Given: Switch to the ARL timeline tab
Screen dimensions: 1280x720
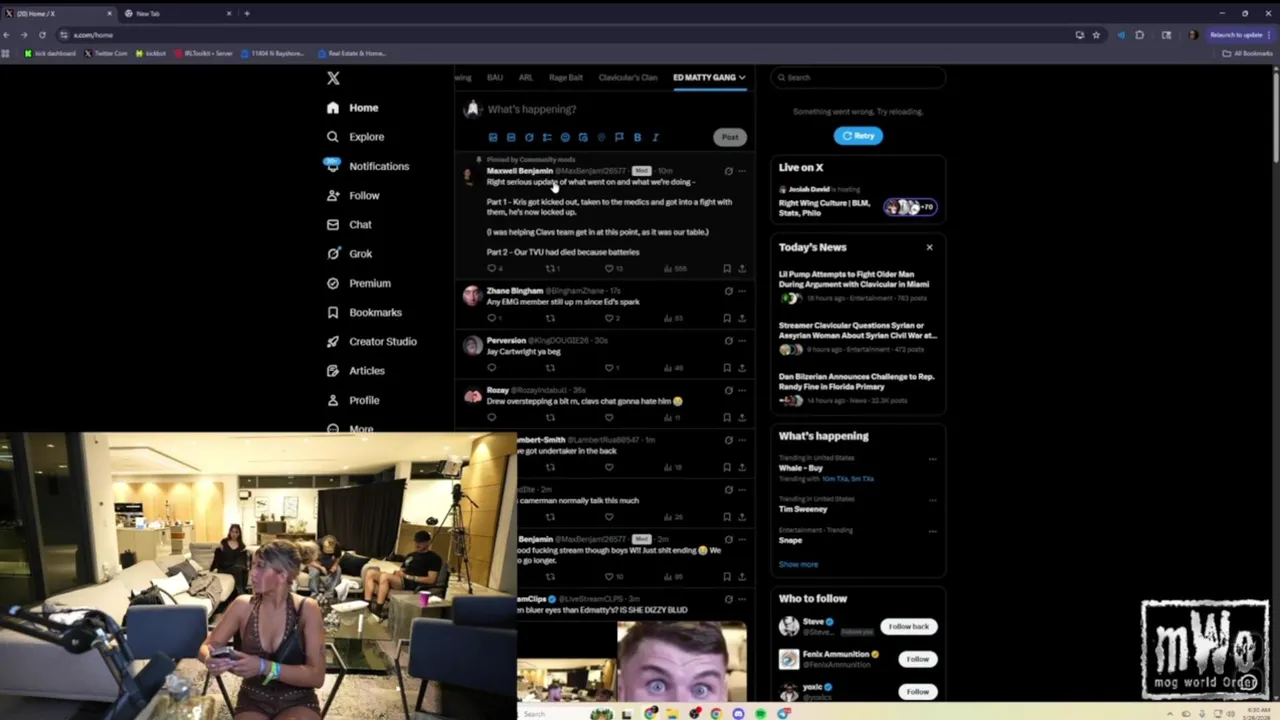Looking at the screenshot, I should point(526,77).
